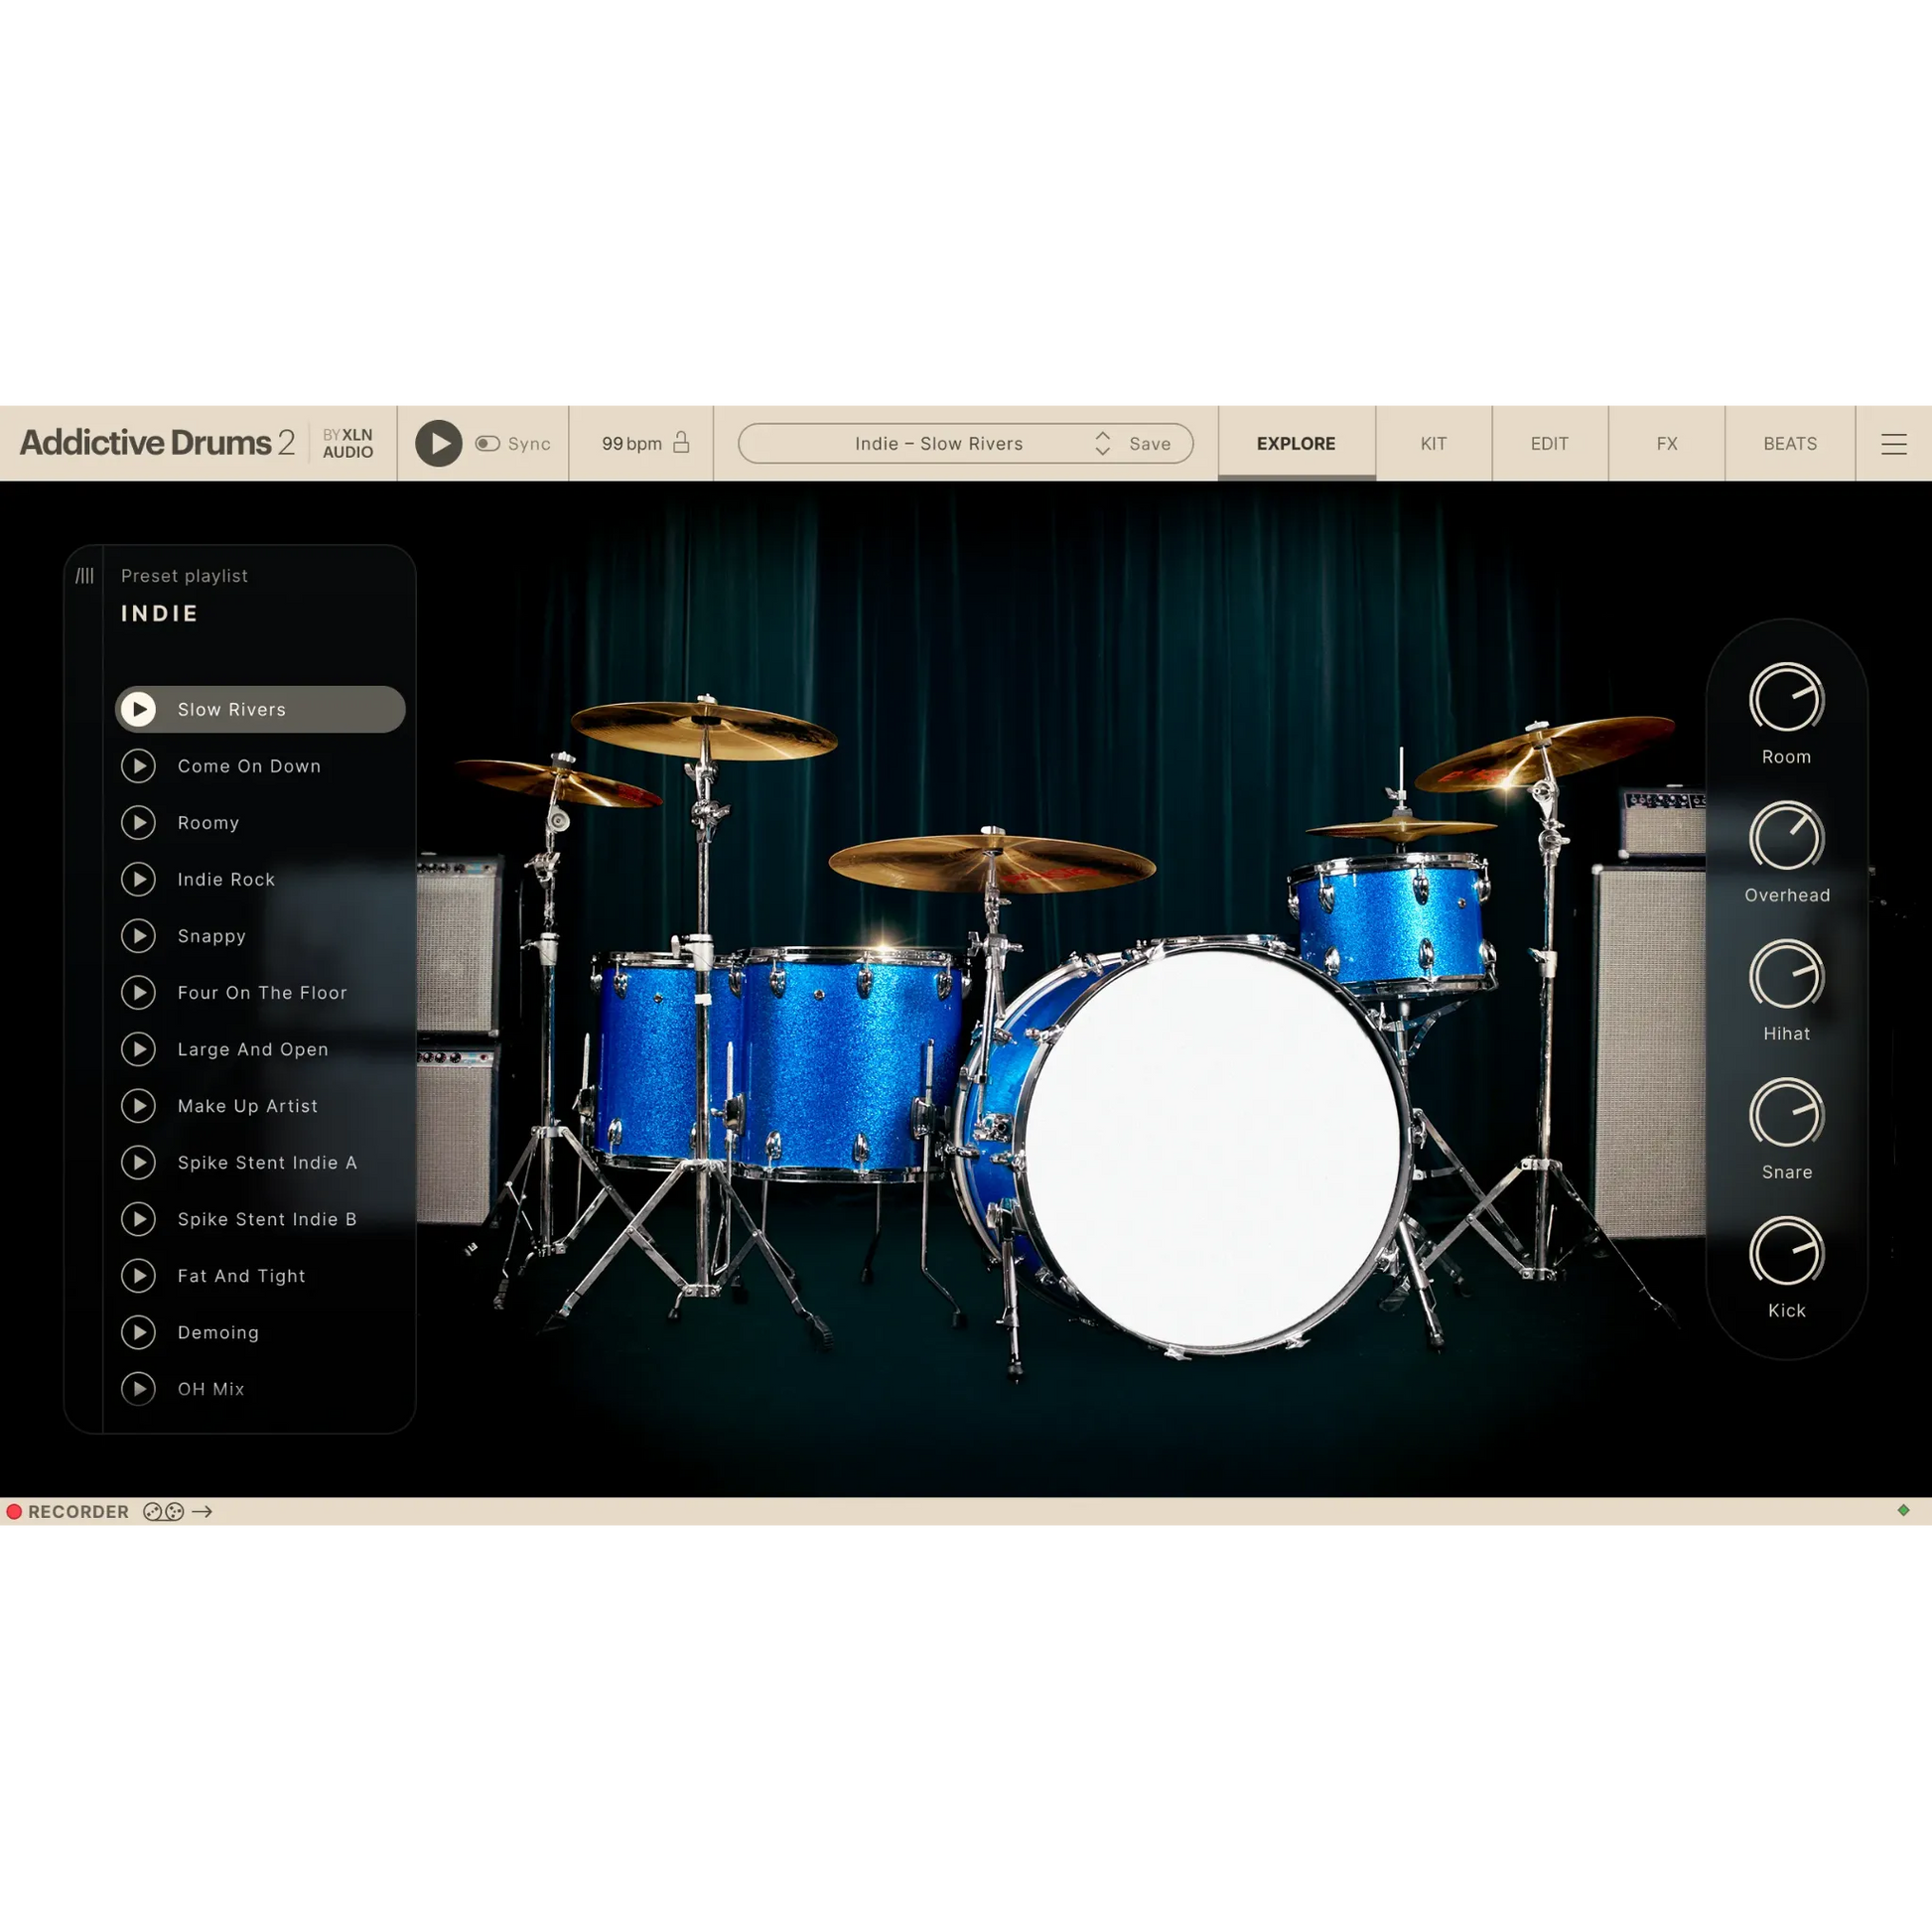Choose Large And Open label
The width and height of the screenshot is (1932, 1932).
click(x=253, y=1050)
